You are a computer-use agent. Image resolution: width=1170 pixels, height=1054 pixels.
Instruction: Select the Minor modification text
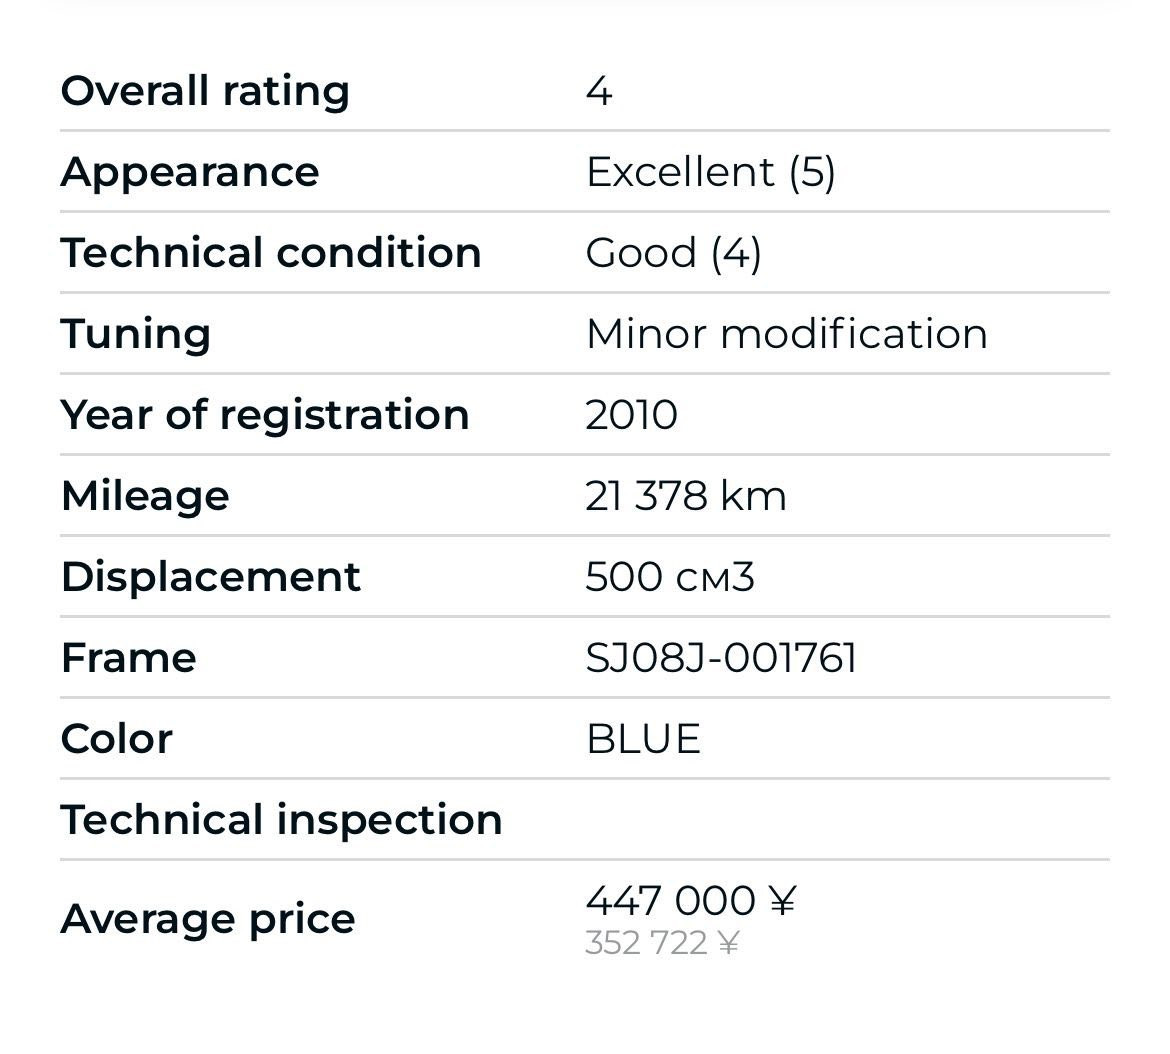point(786,334)
